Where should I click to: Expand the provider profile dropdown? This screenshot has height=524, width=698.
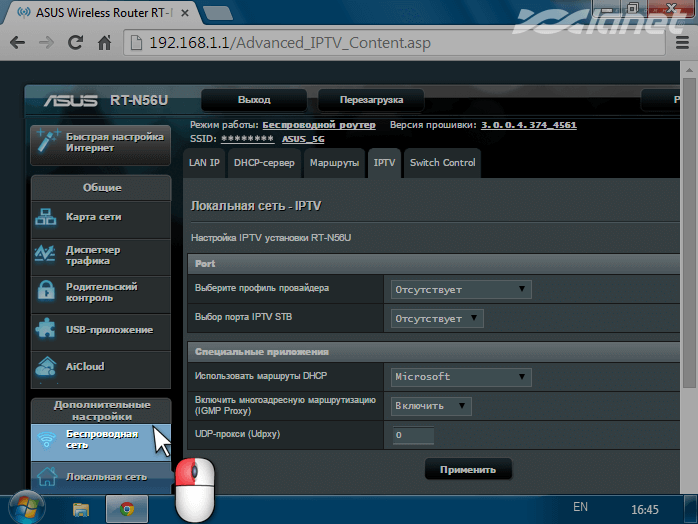click(x=460, y=290)
